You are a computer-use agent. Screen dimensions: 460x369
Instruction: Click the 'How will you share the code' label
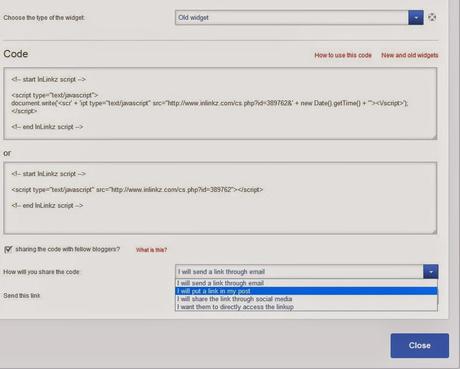coord(42,272)
